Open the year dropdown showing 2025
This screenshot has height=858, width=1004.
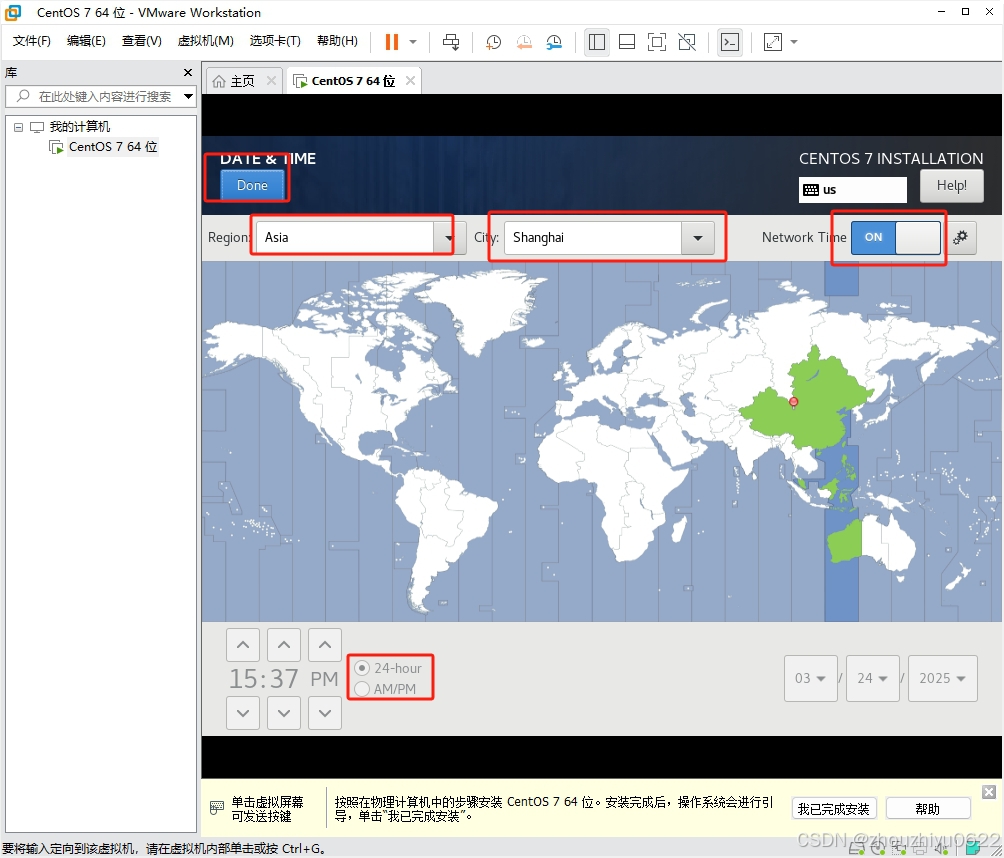(x=943, y=678)
